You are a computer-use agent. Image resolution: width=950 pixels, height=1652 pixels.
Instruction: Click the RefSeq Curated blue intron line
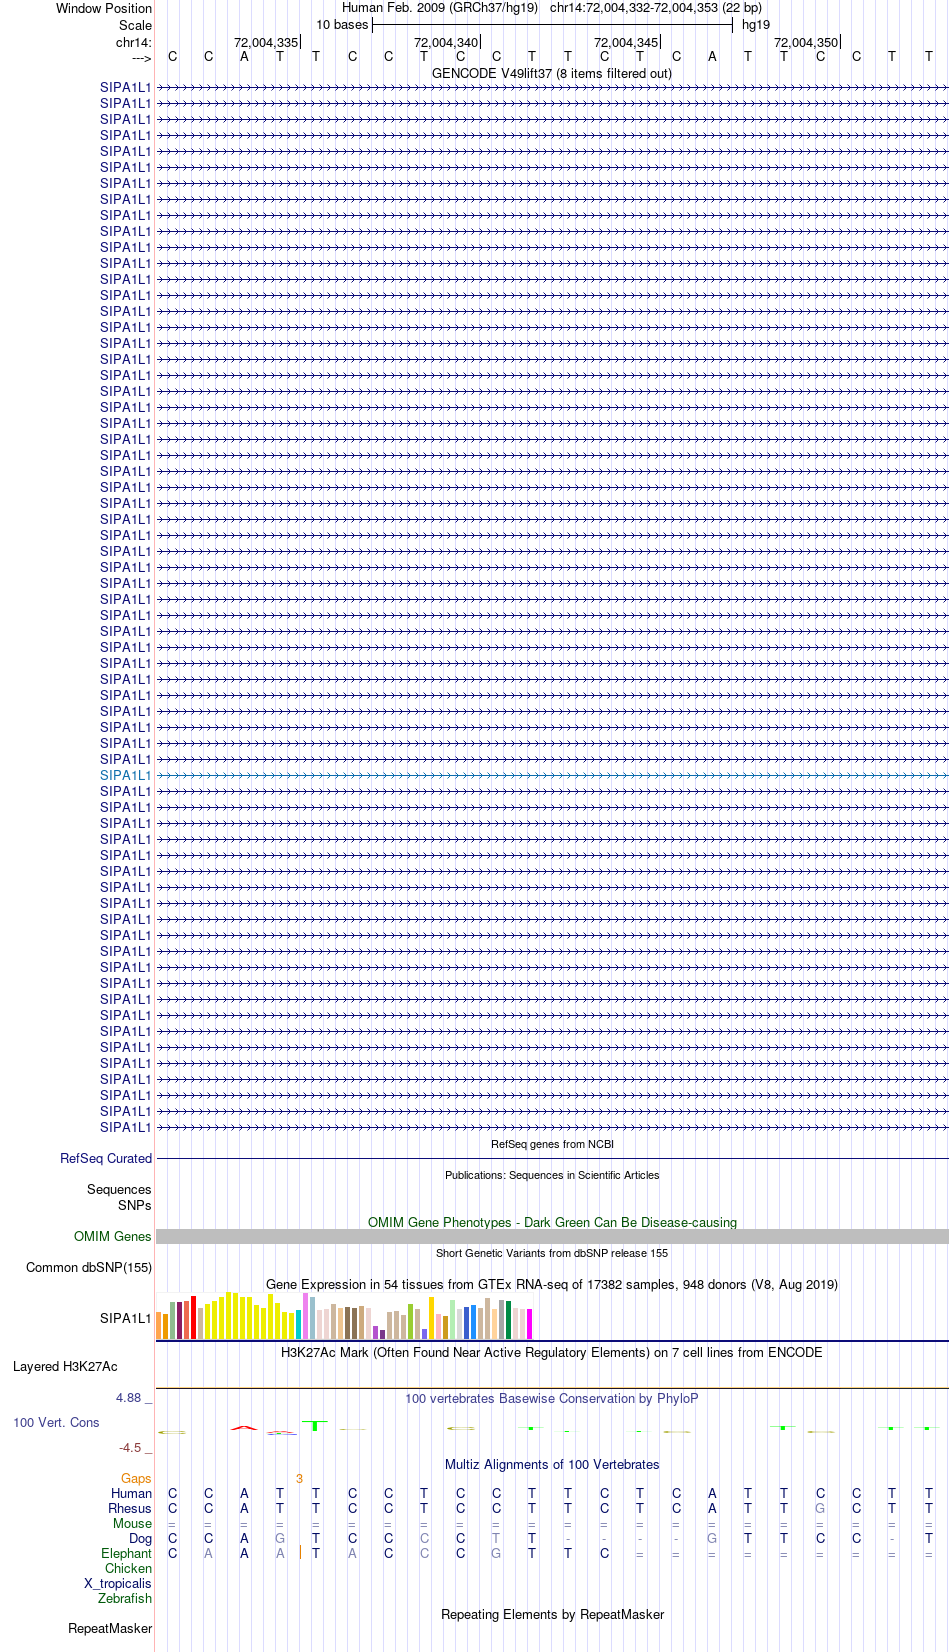point(552,1159)
